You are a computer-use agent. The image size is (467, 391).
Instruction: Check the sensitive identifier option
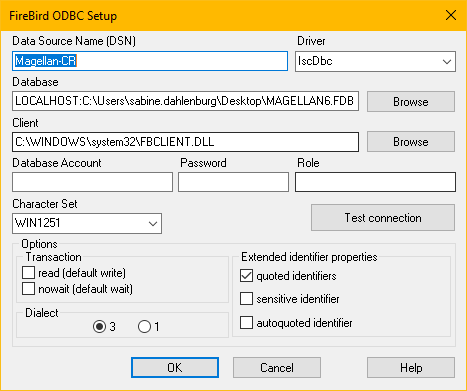pos(246,299)
